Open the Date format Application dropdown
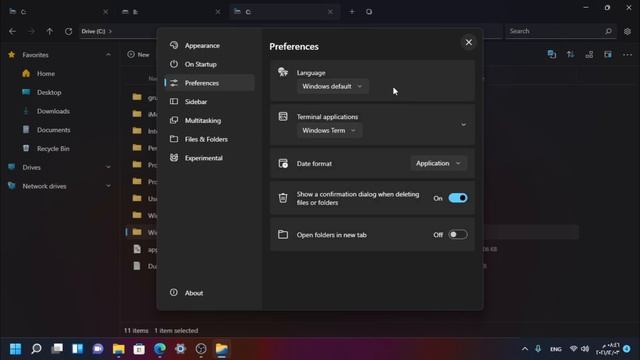640x360 pixels. coord(438,163)
